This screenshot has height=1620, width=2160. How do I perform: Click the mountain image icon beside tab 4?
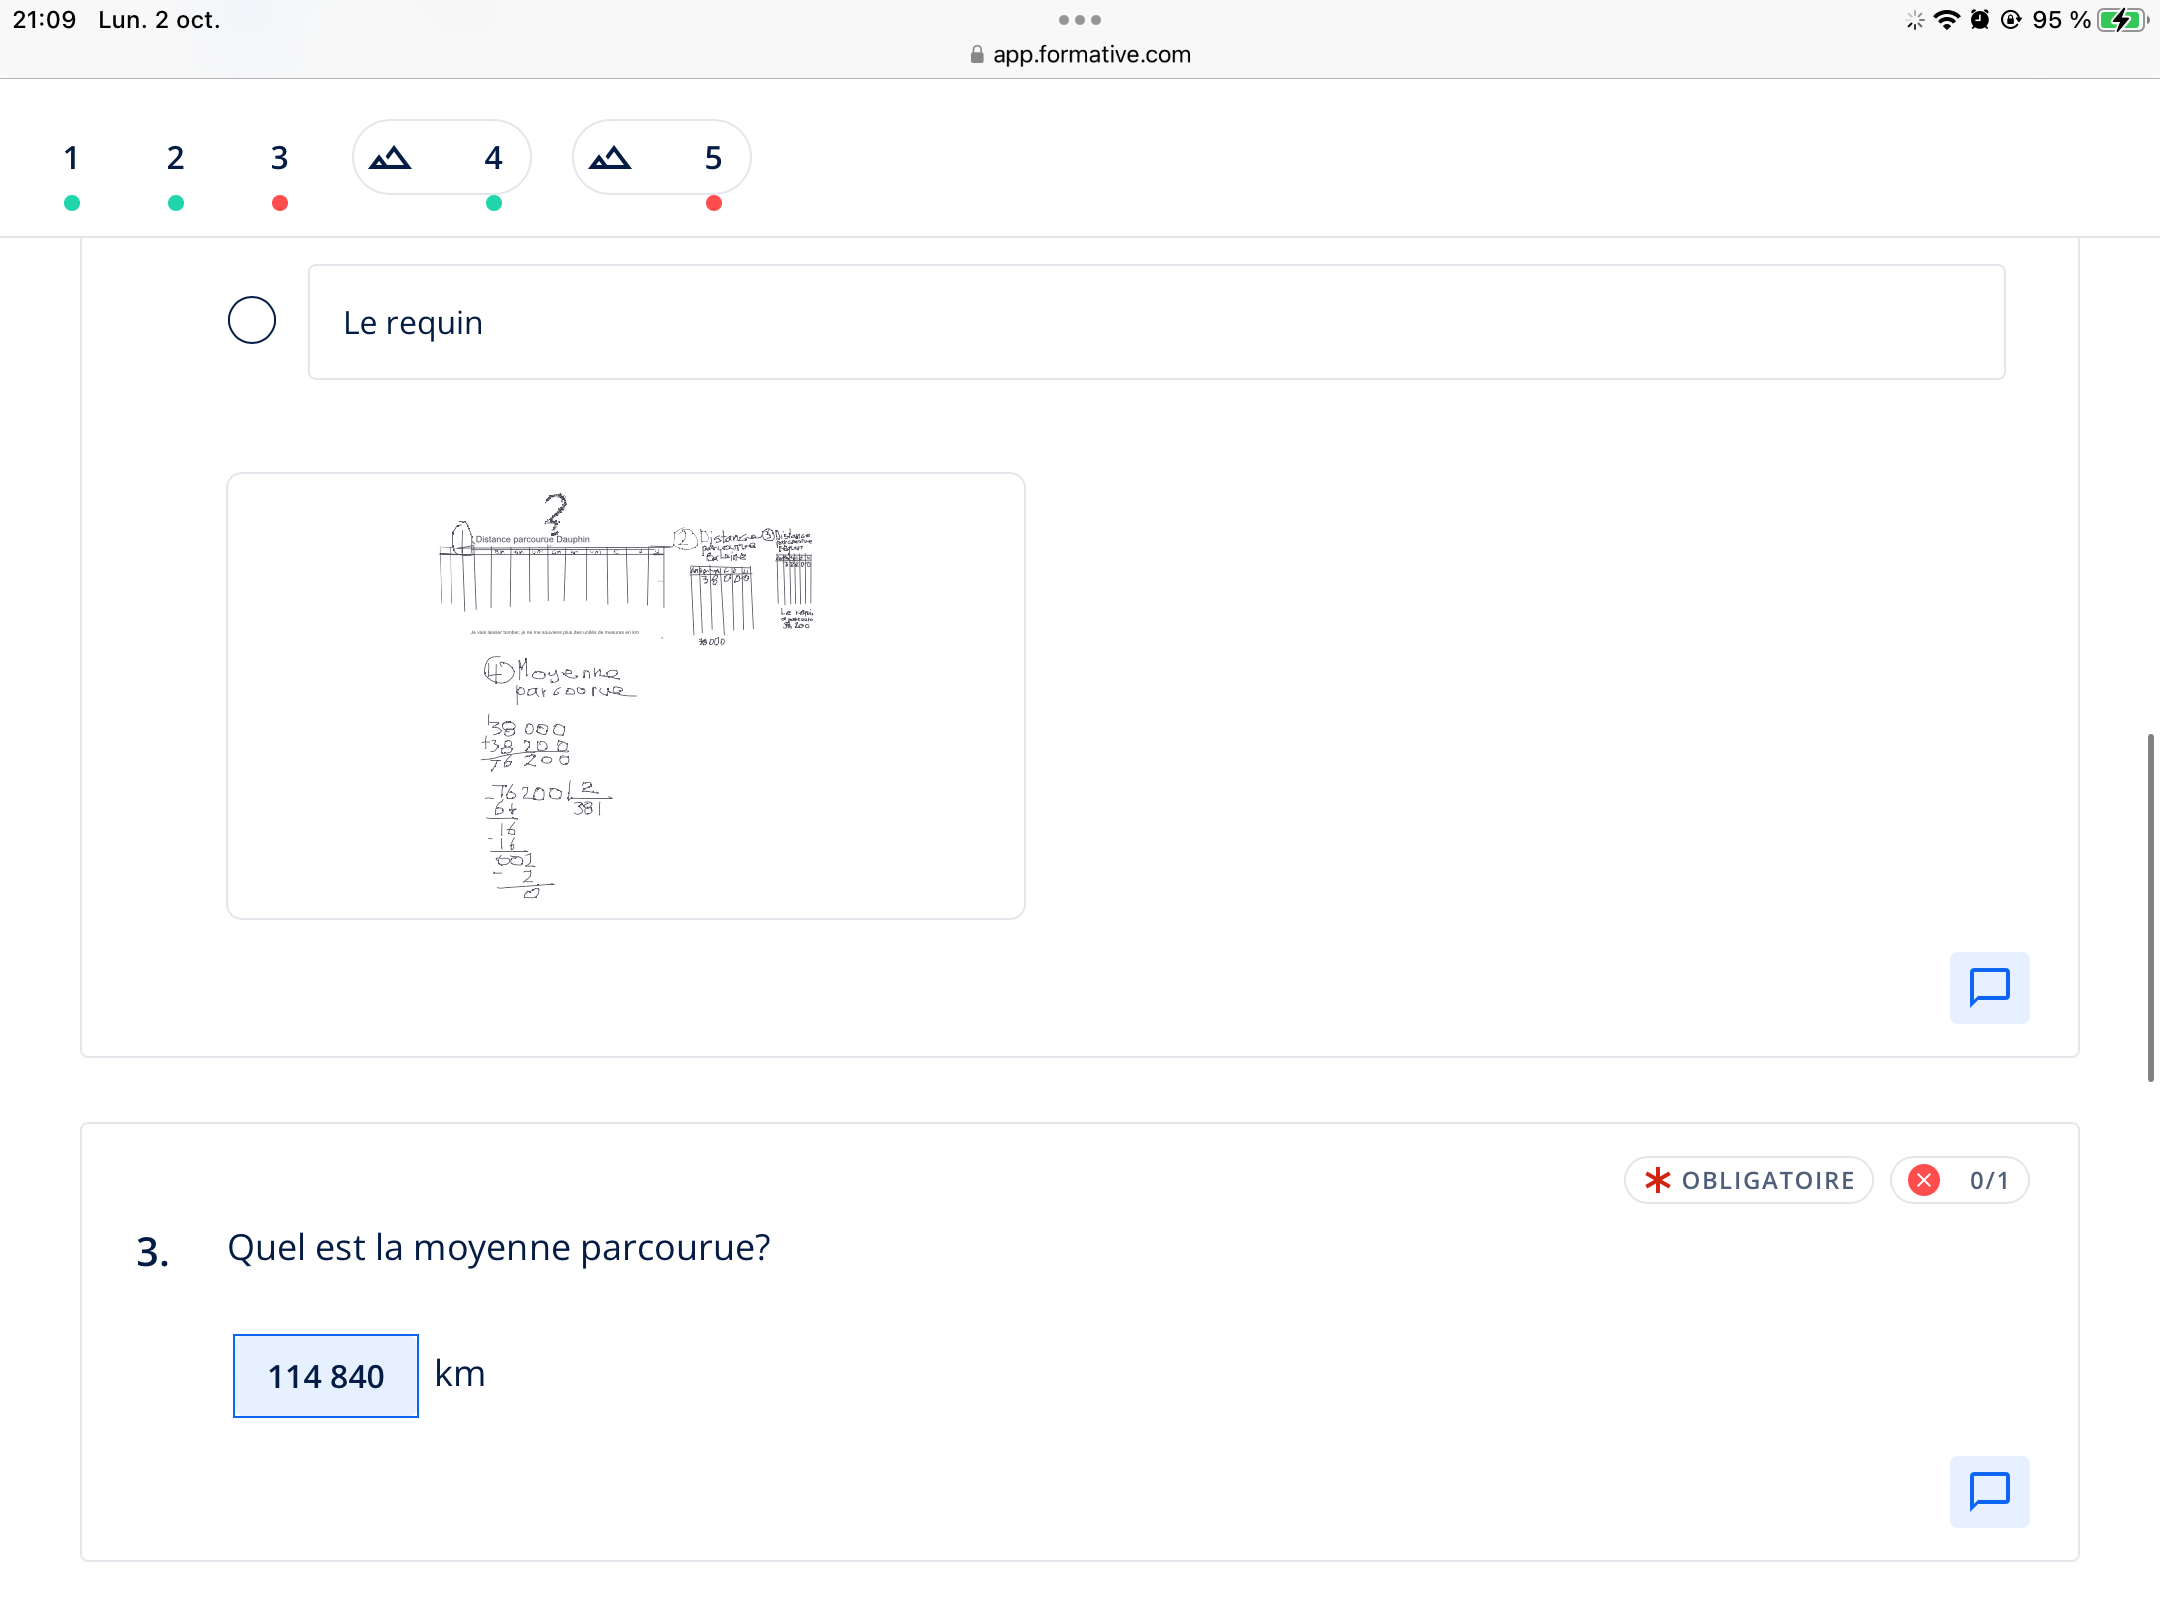[390, 158]
